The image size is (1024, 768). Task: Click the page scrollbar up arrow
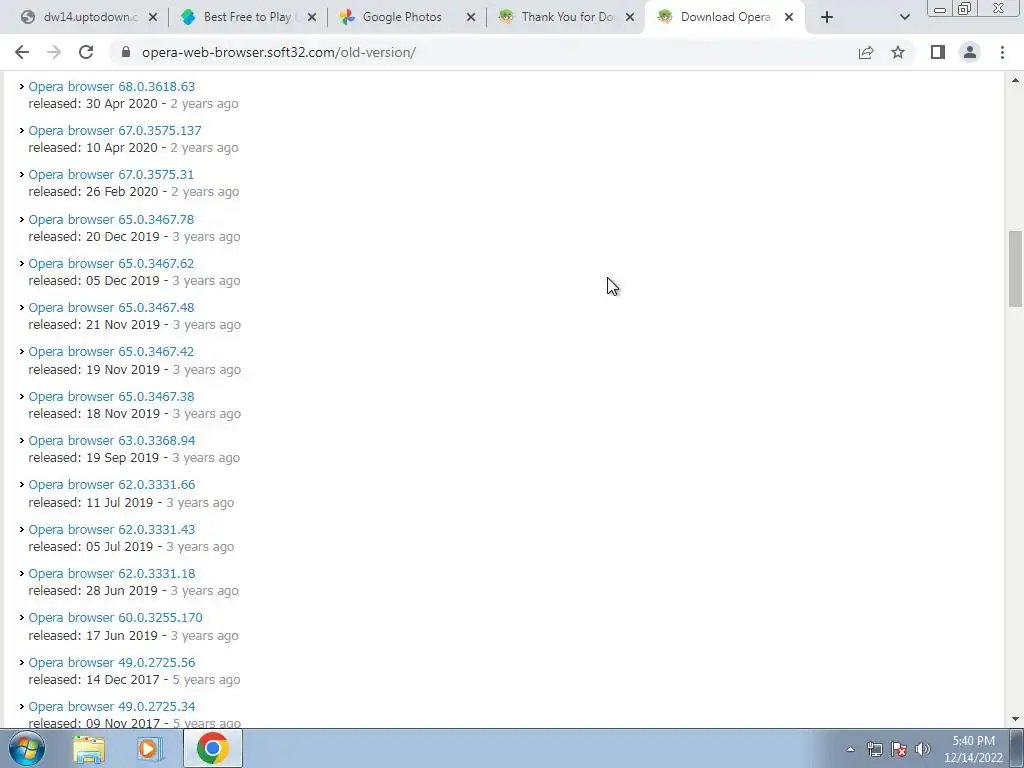[1015, 80]
